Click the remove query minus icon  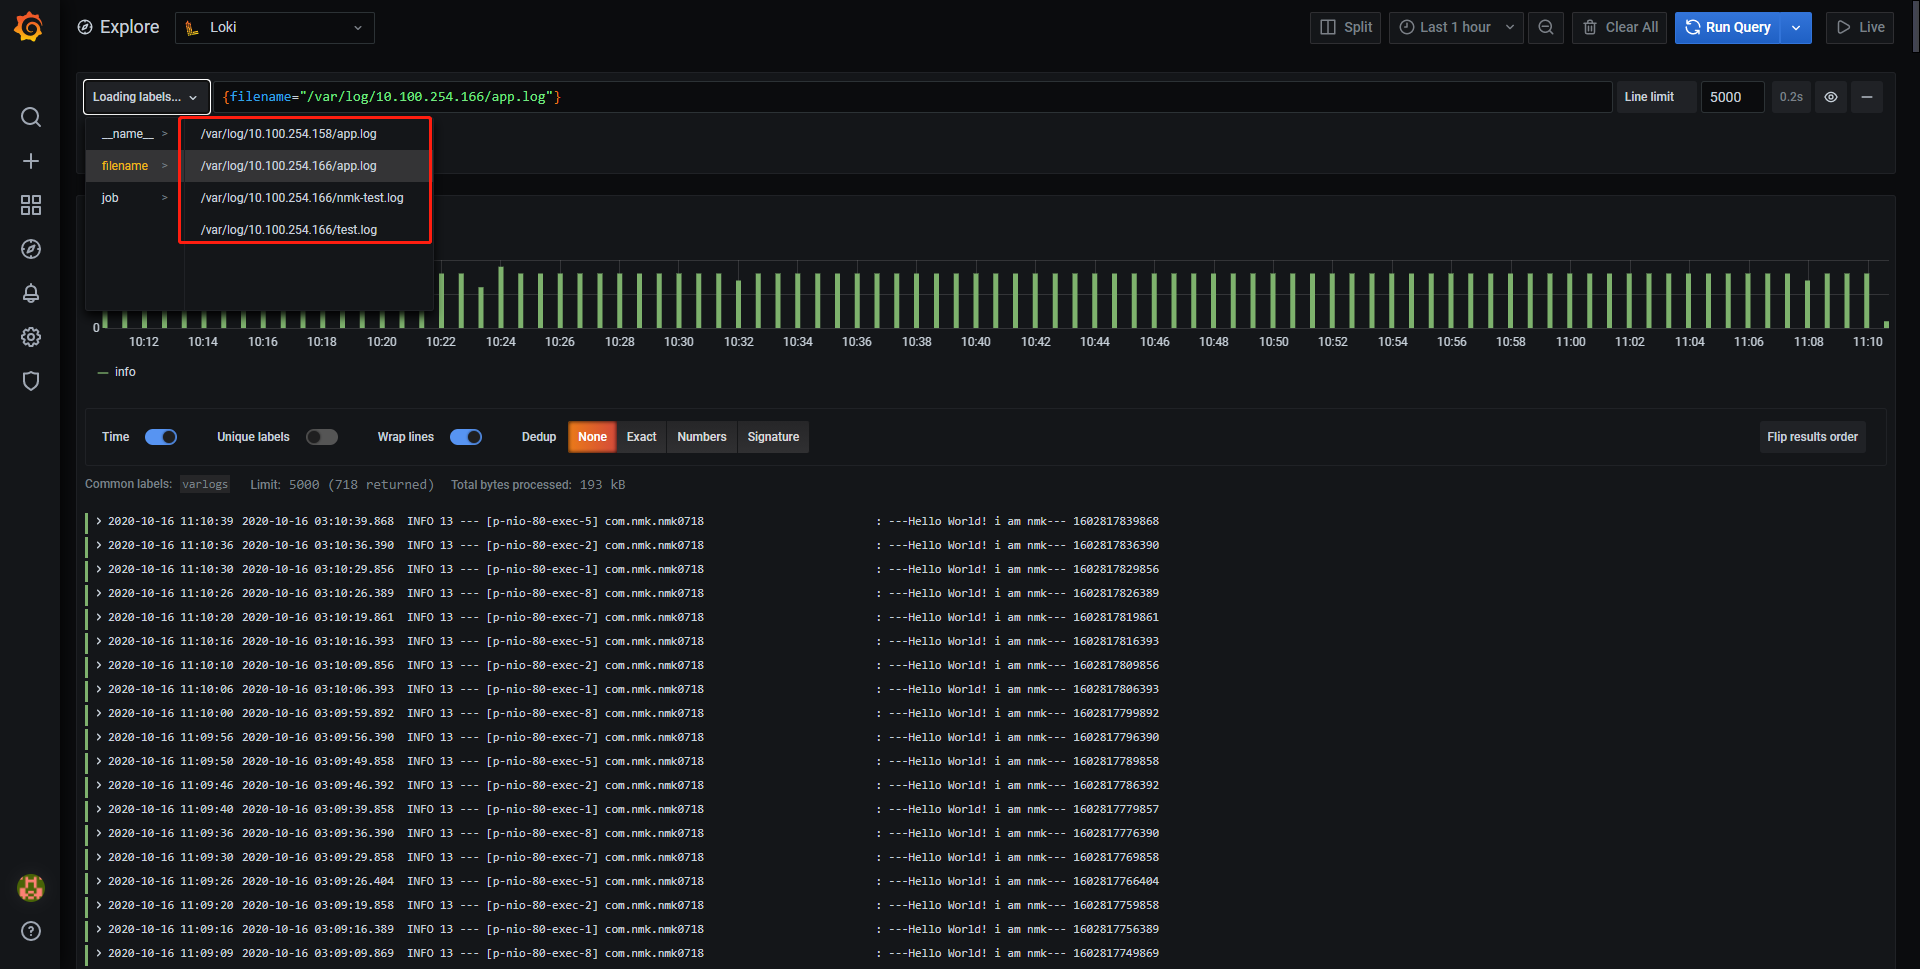coord(1866,97)
